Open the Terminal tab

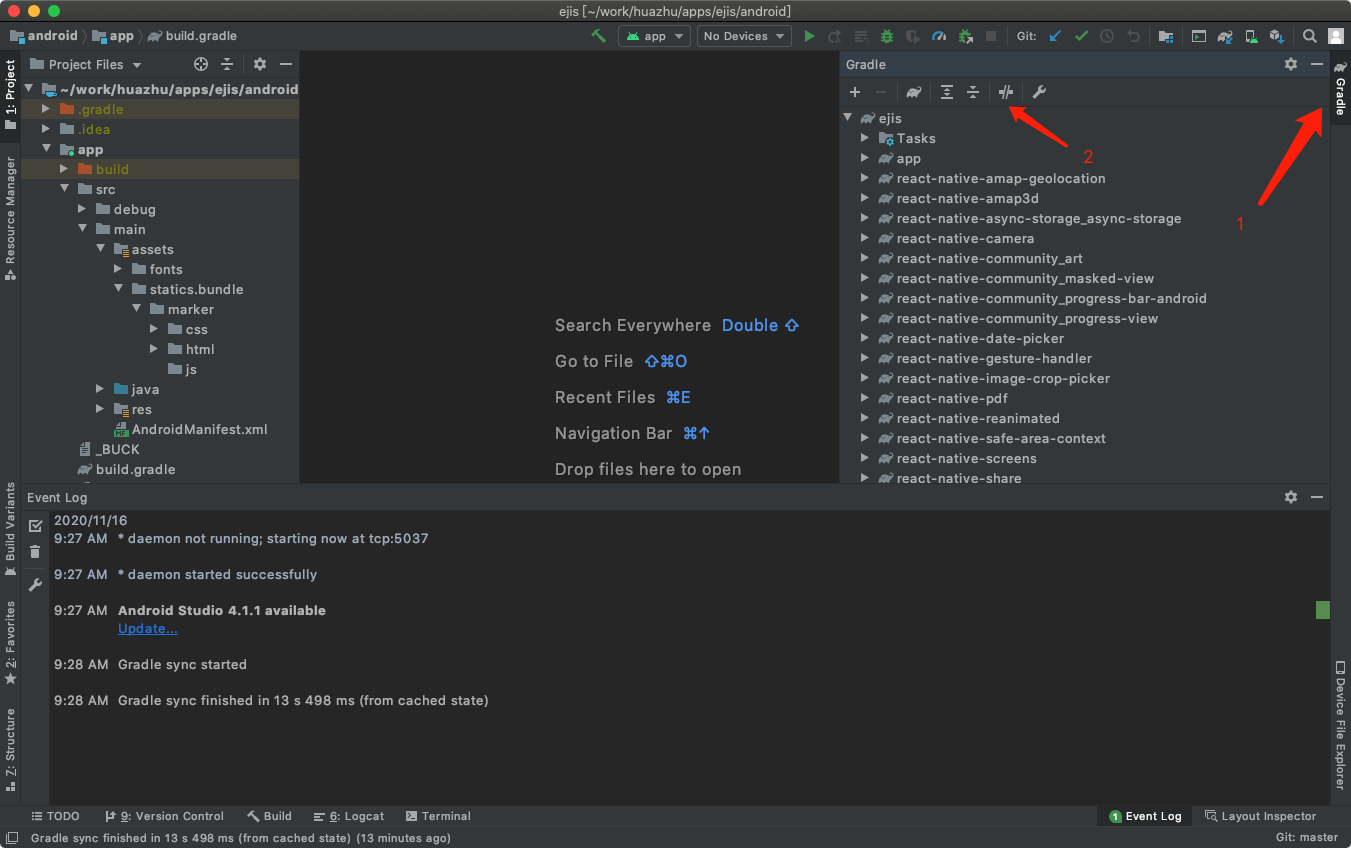coord(438,816)
